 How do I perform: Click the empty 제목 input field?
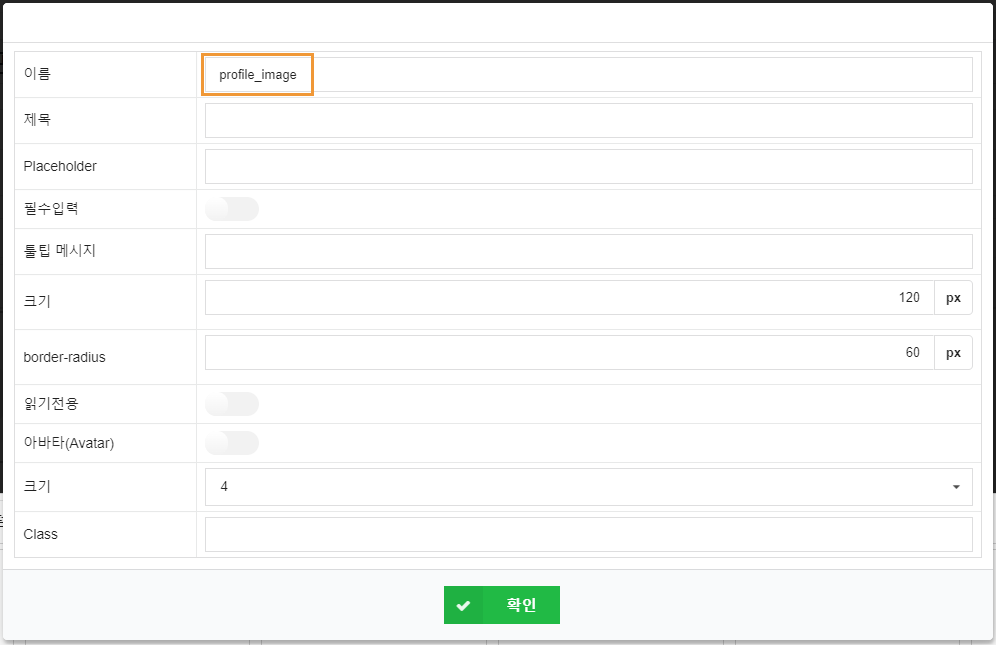(588, 120)
